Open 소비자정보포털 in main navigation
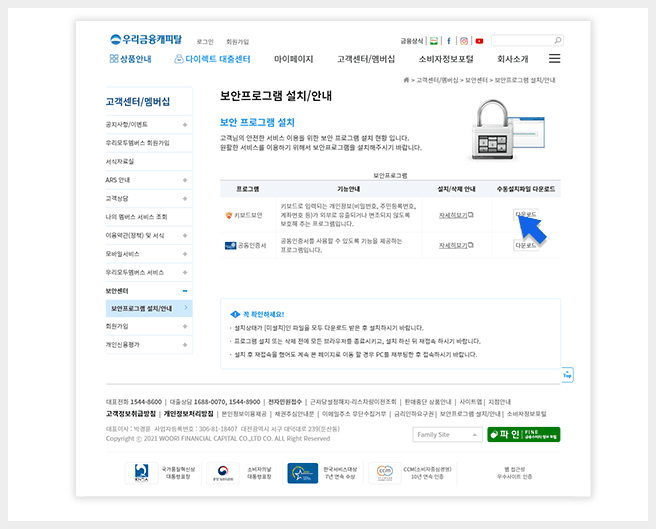This screenshot has height=529, width=656. 446,59
